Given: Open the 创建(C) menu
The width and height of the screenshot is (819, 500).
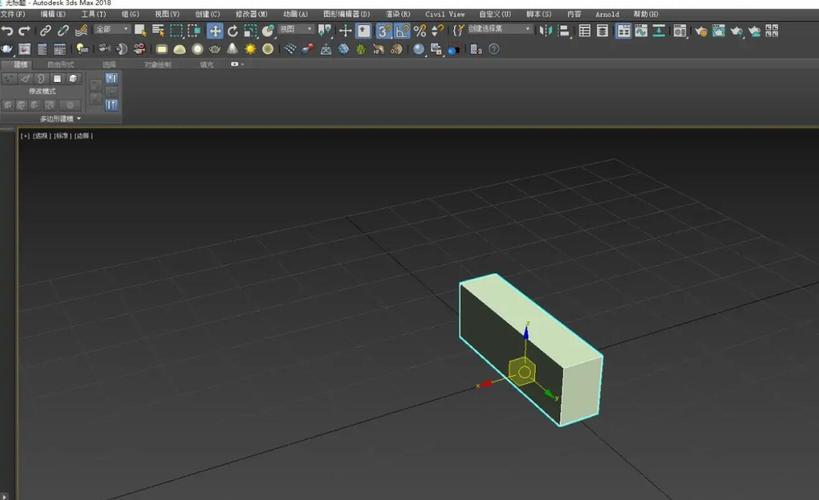Looking at the screenshot, I should pos(207,14).
